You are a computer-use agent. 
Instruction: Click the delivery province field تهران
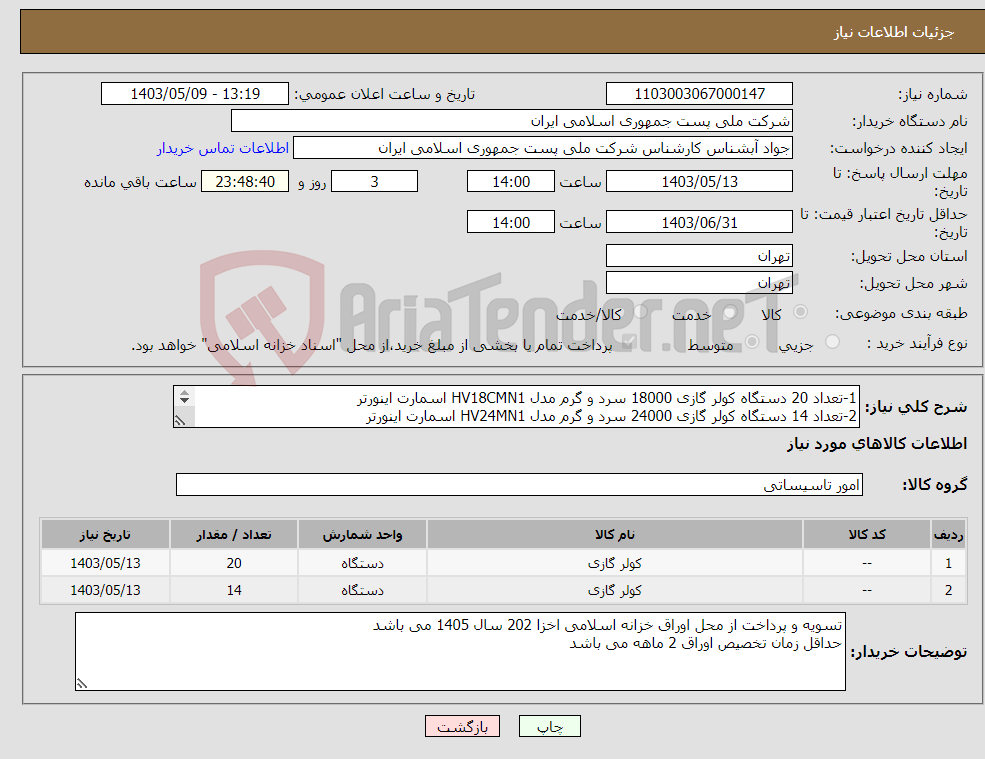pyautogui.click(x=699, y=256)
